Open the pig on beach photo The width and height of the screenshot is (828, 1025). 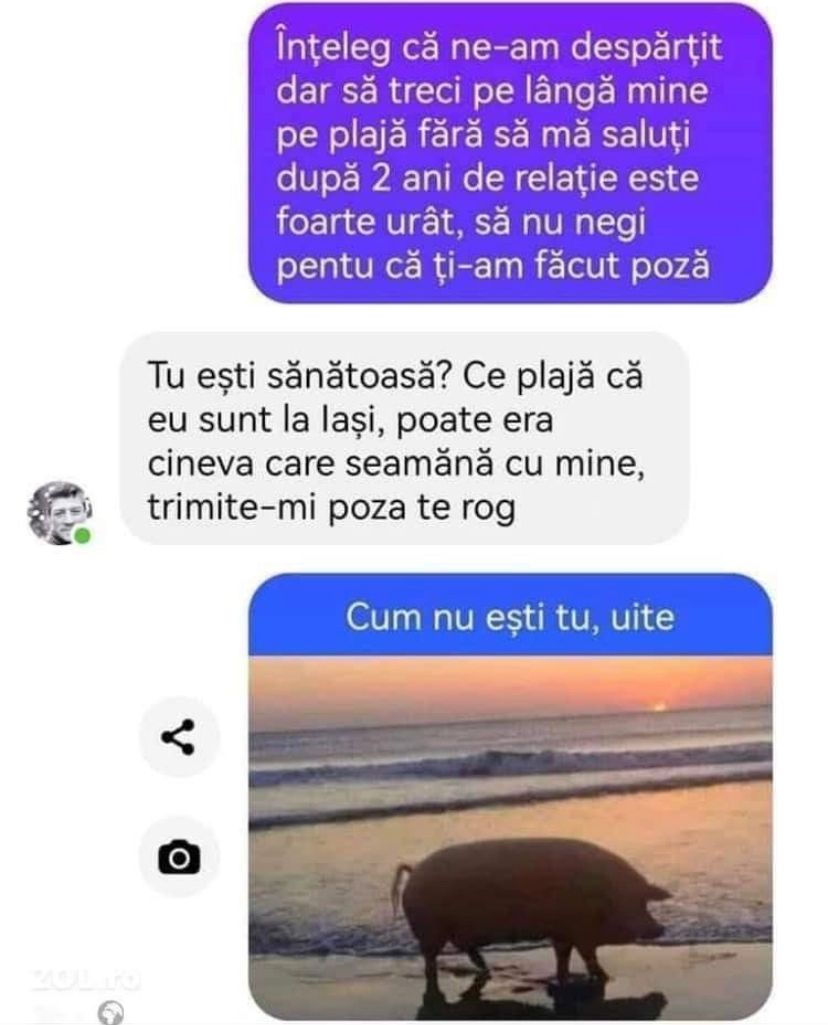click(x=510, y=838)
